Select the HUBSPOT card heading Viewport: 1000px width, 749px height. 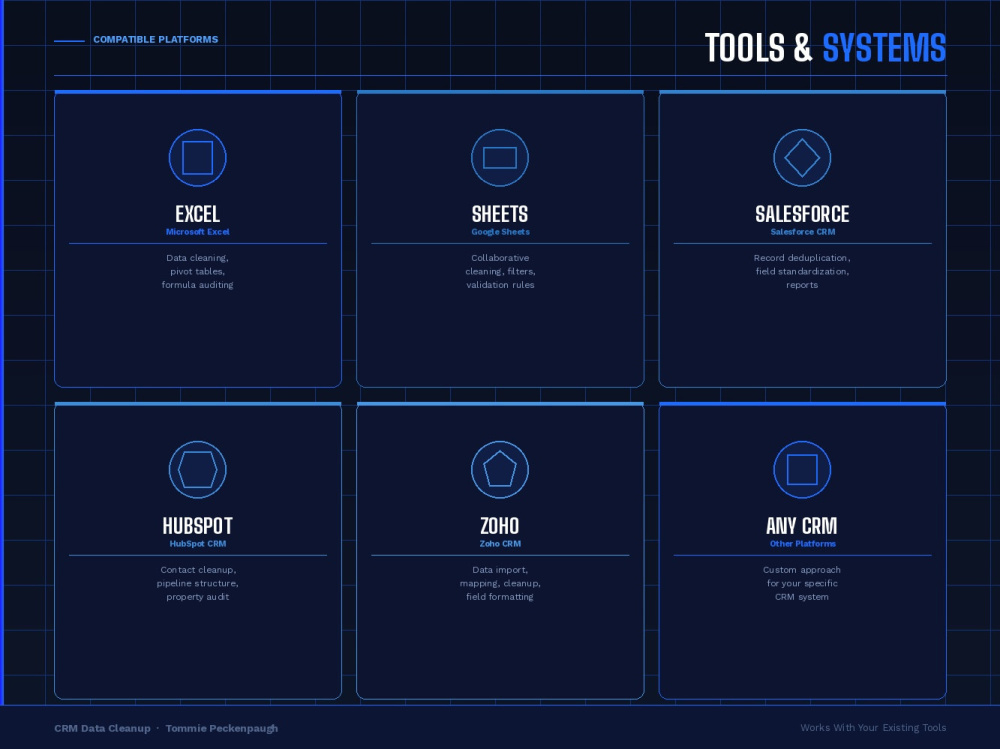(198, 526)
